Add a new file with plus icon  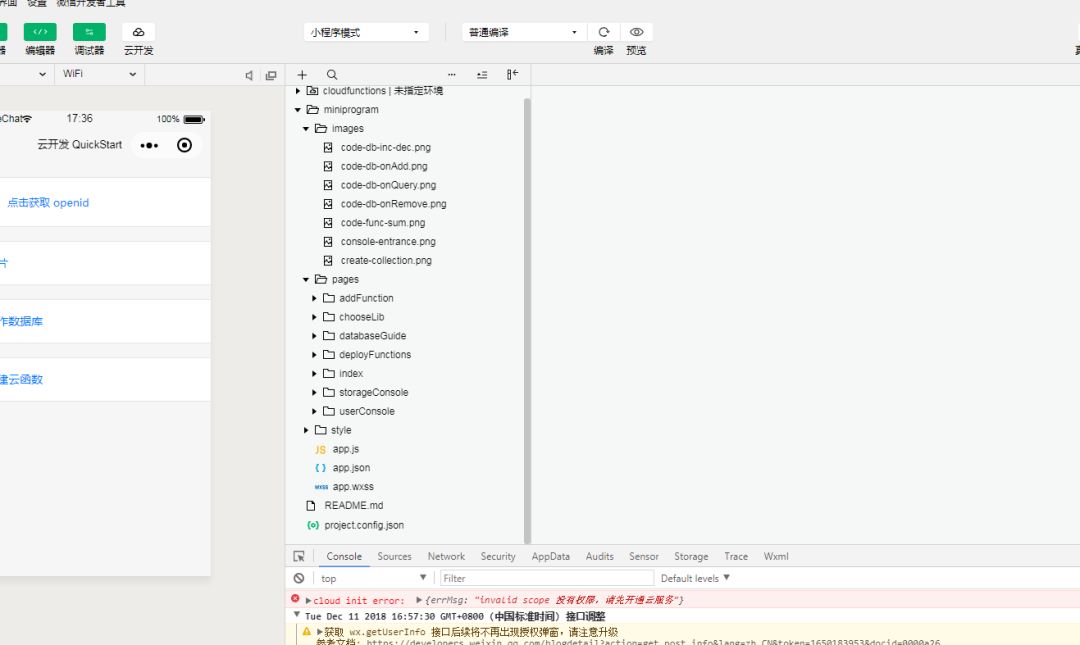pos(302,74)
